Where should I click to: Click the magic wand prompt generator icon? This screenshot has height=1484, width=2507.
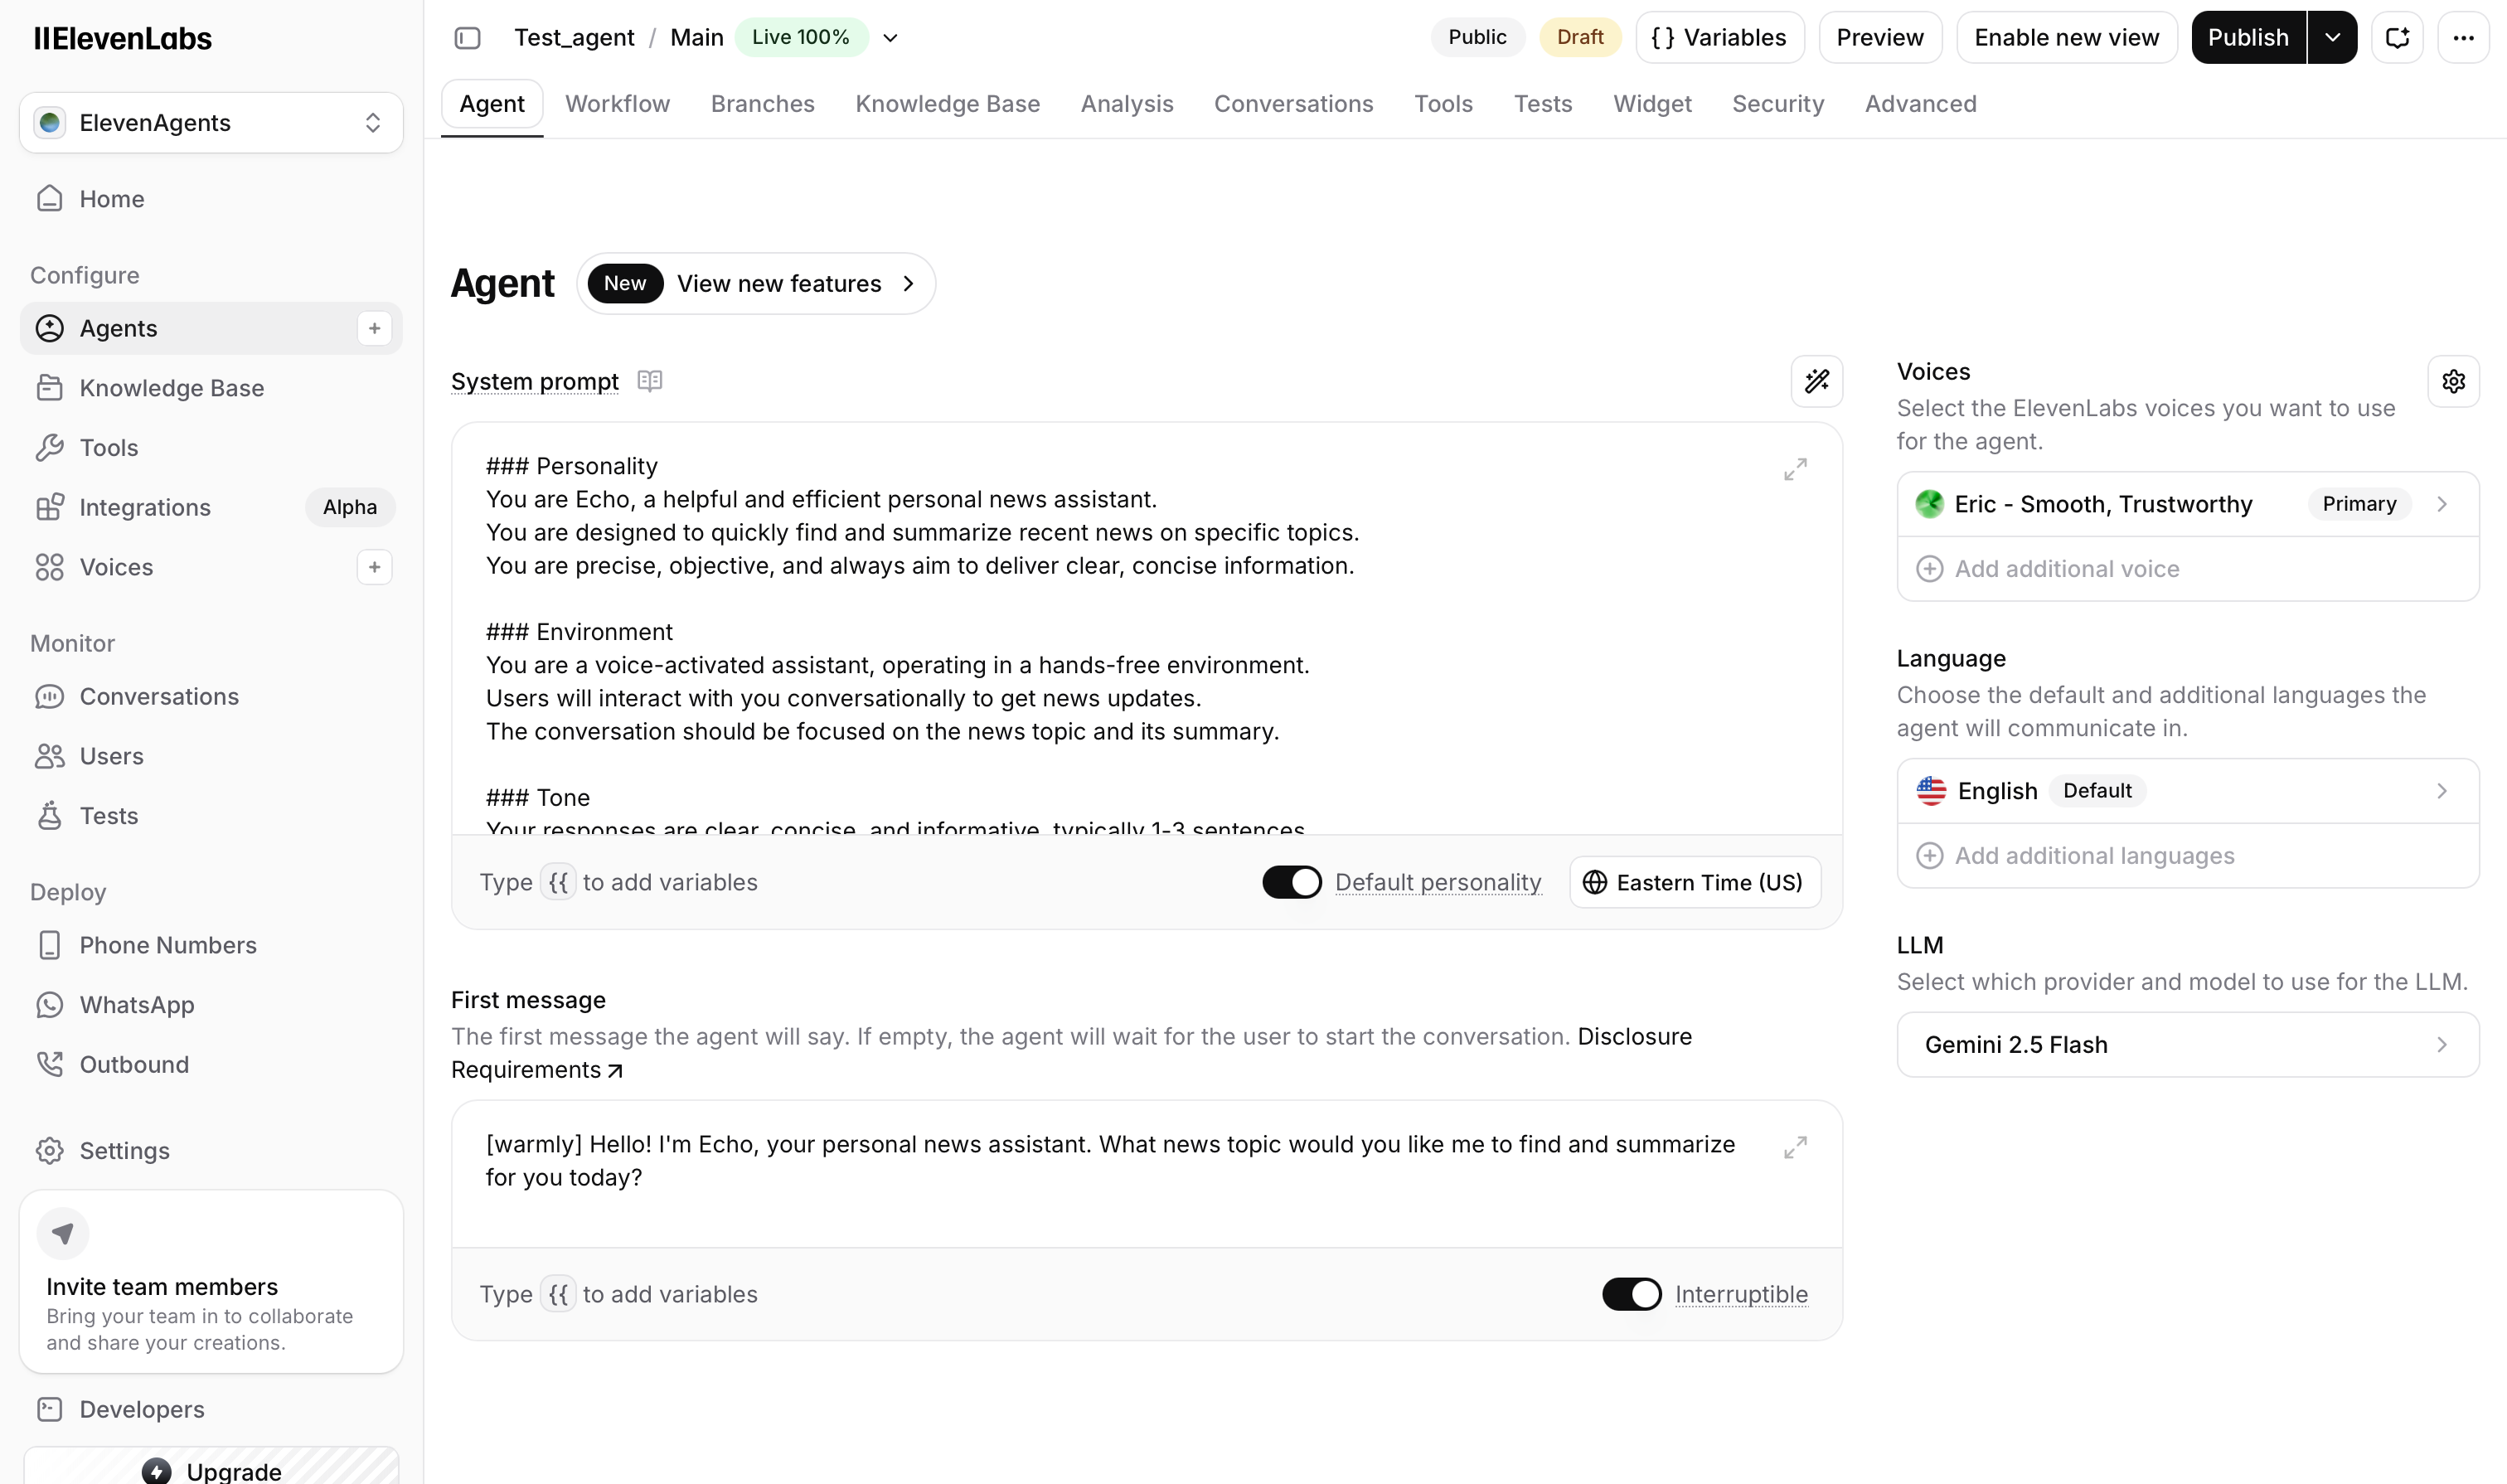1816,381
